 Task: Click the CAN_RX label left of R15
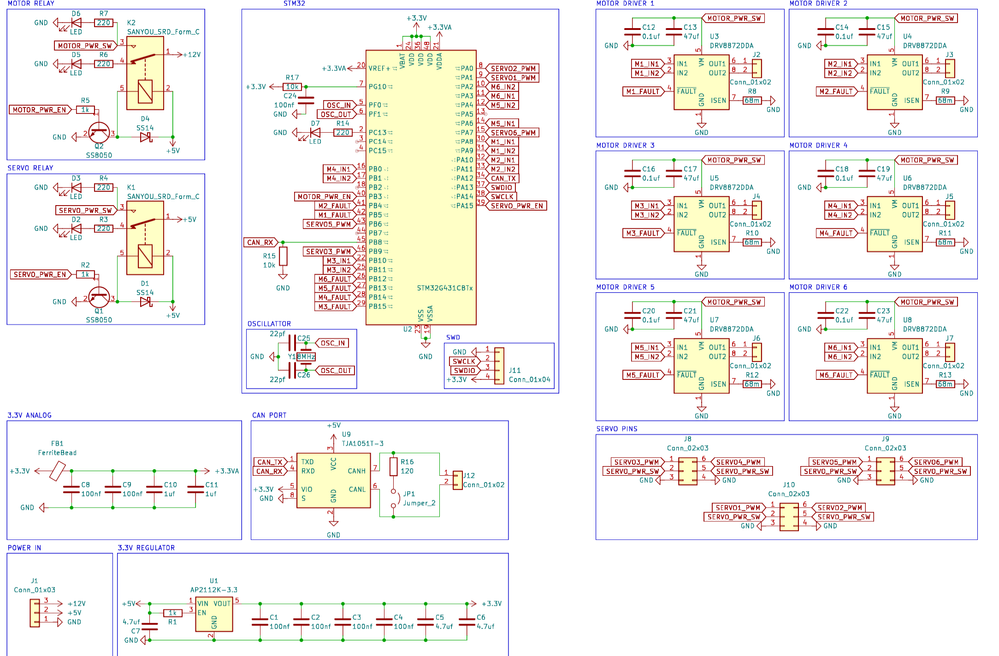point(261,243)
